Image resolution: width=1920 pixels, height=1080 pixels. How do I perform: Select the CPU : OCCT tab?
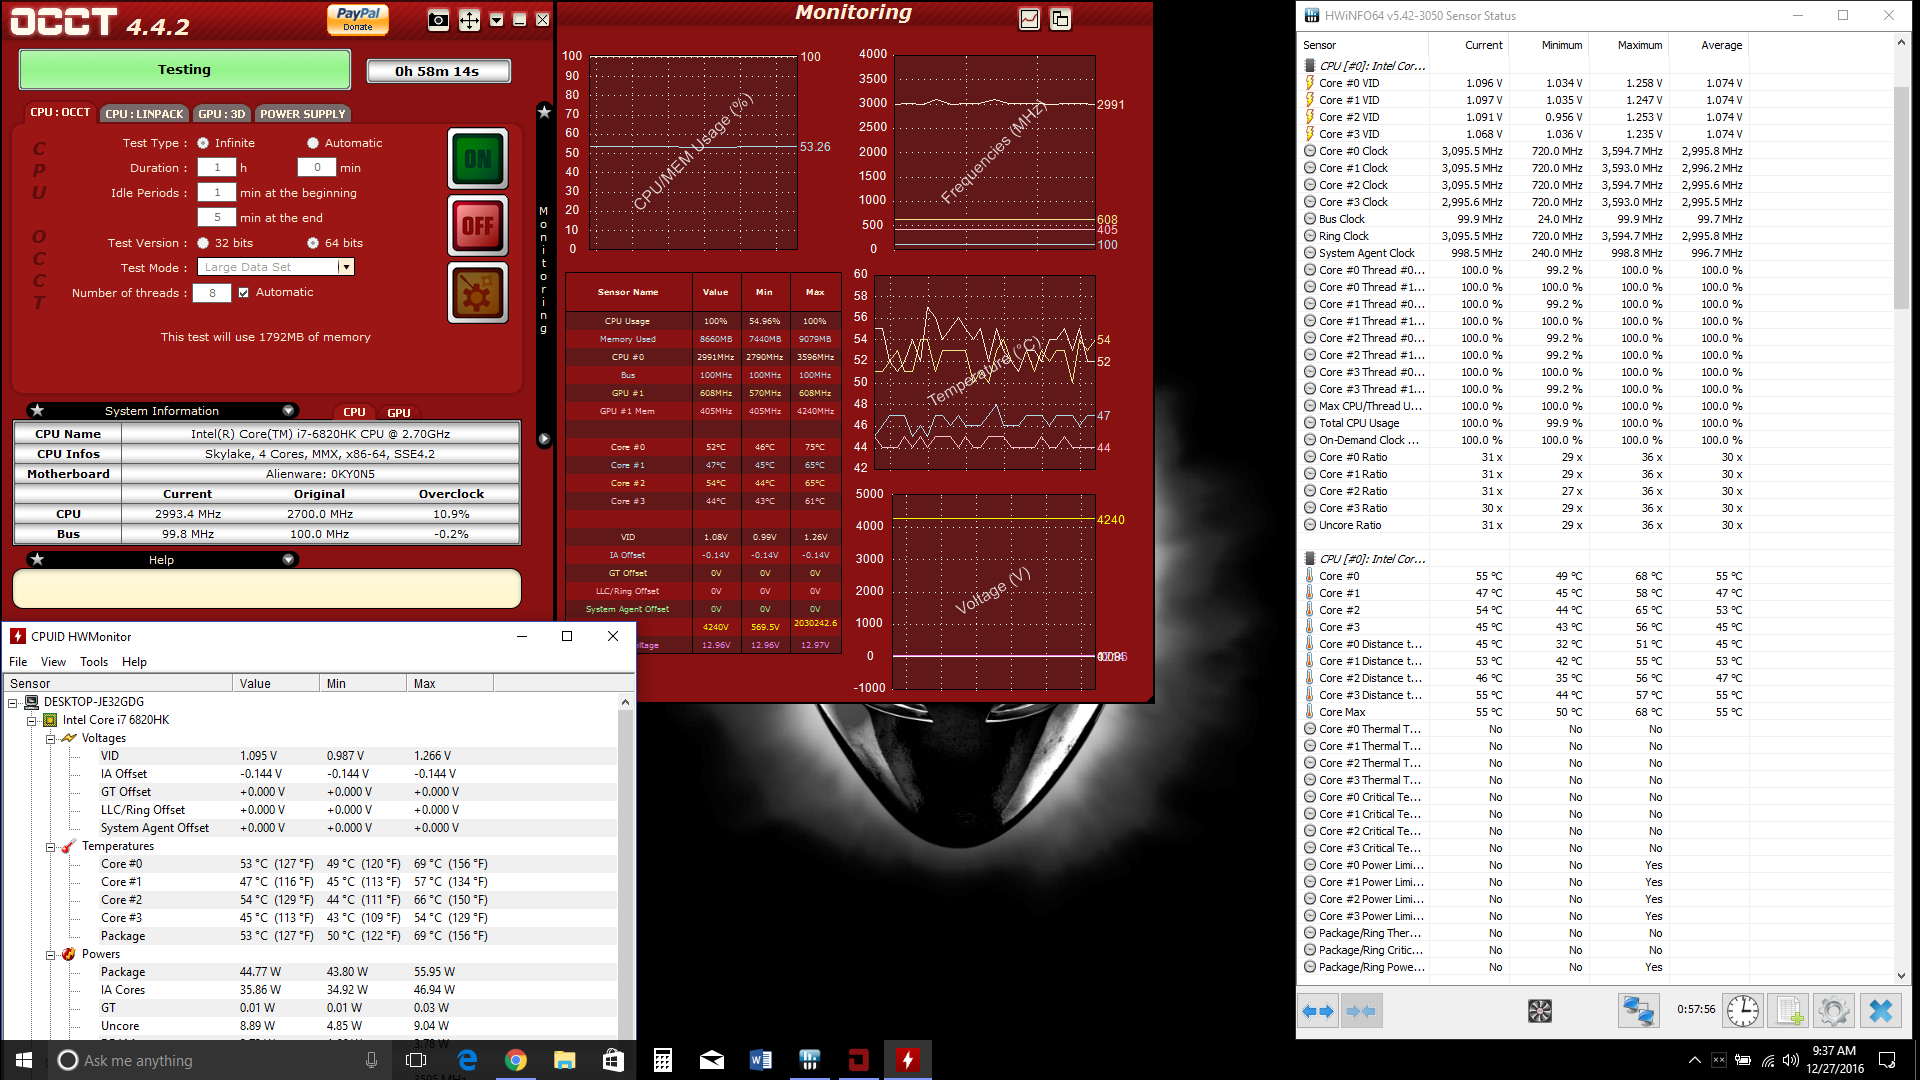click(60, 113)
